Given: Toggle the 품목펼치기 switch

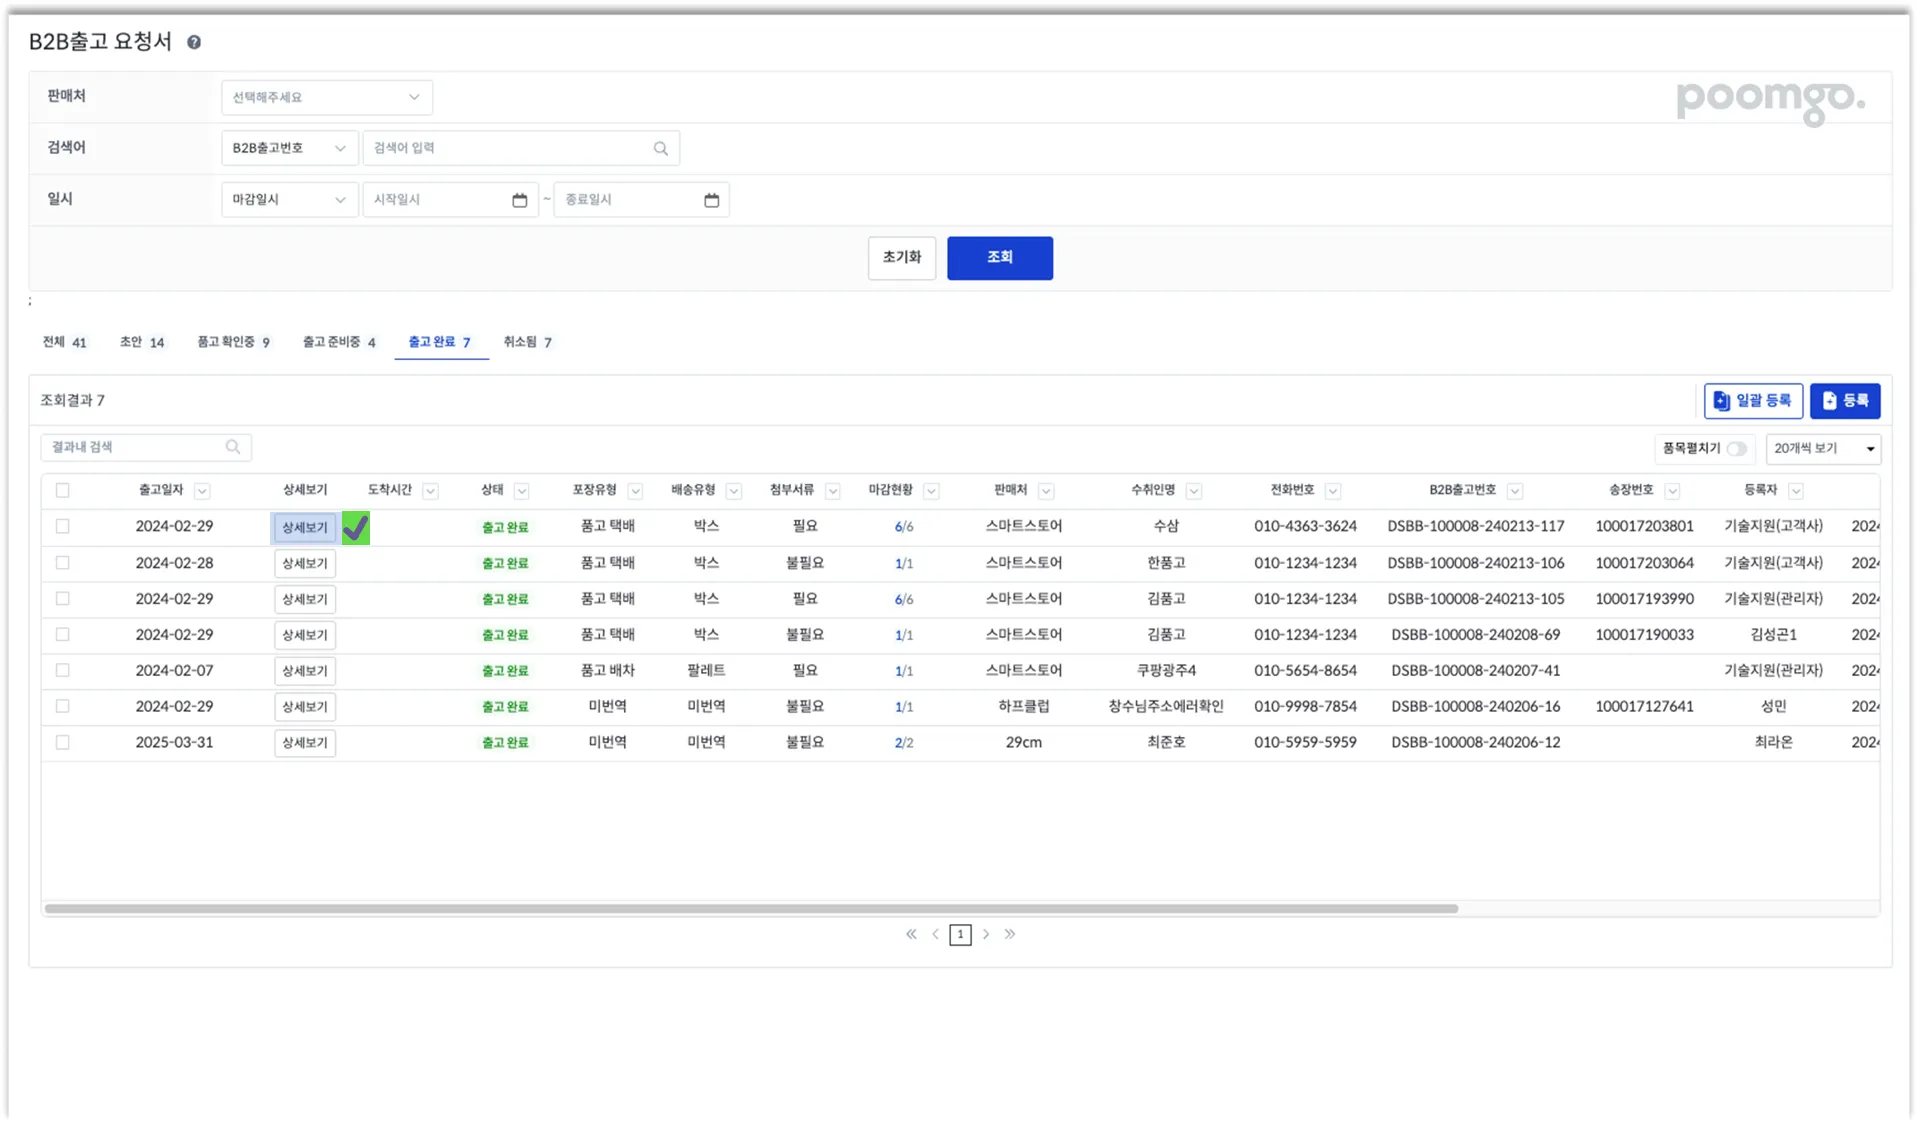Looking at the screenshot, I should tap(1737, 449).
